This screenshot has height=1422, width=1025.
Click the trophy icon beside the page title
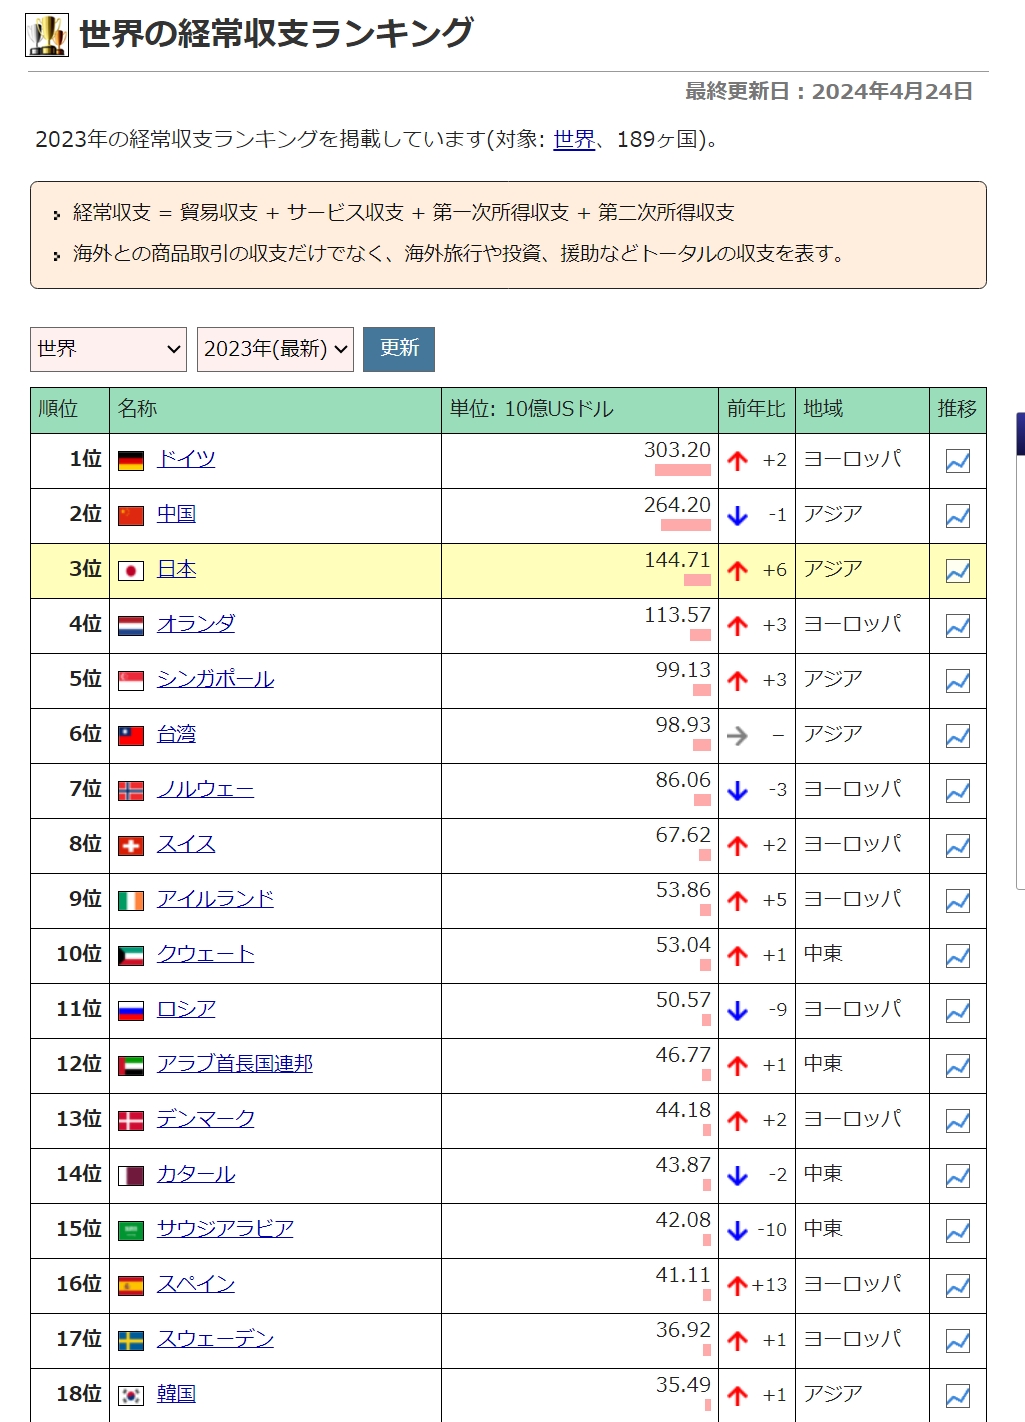pos(47,35)
